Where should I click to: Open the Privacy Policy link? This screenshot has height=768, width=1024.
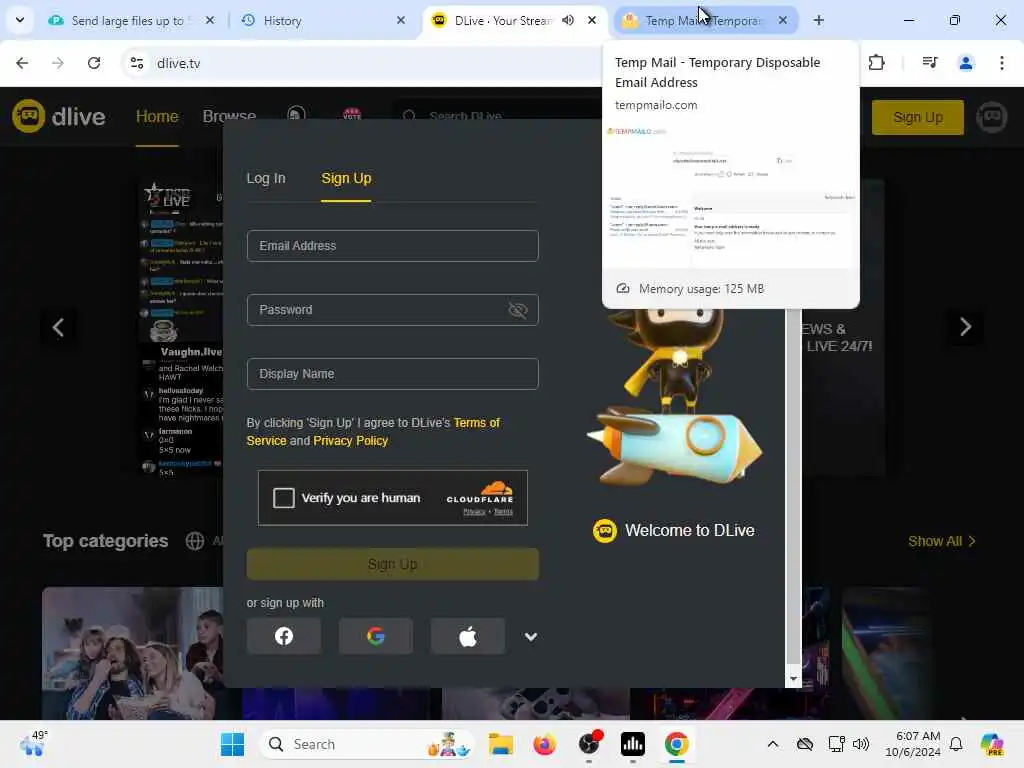coord(351,441)
